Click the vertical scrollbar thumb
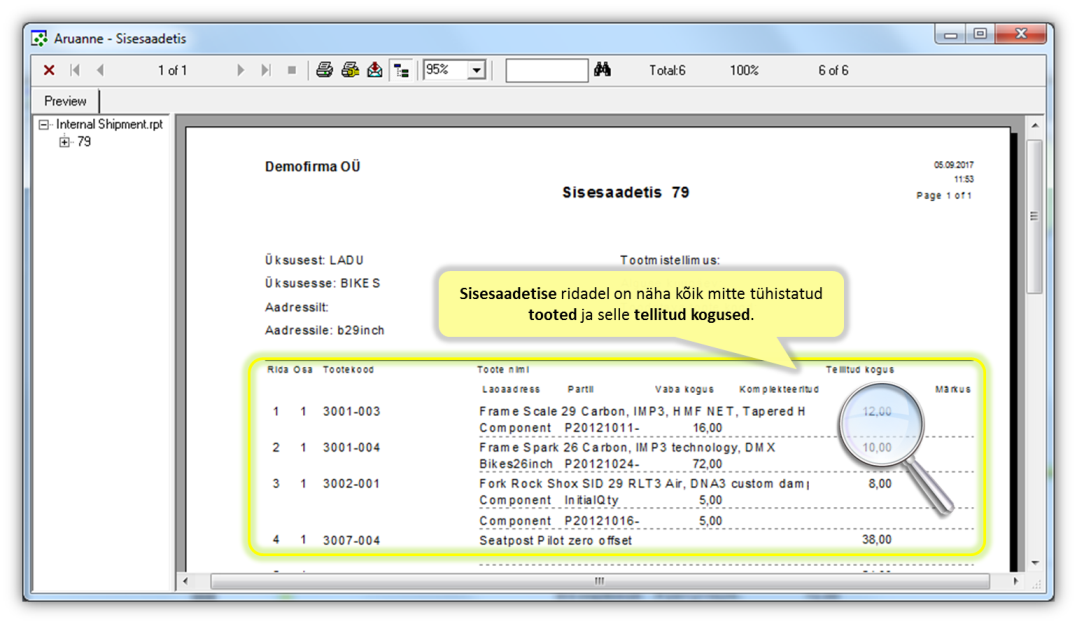Screen dimensions: 1077x624 click(x=1034, y=216)
